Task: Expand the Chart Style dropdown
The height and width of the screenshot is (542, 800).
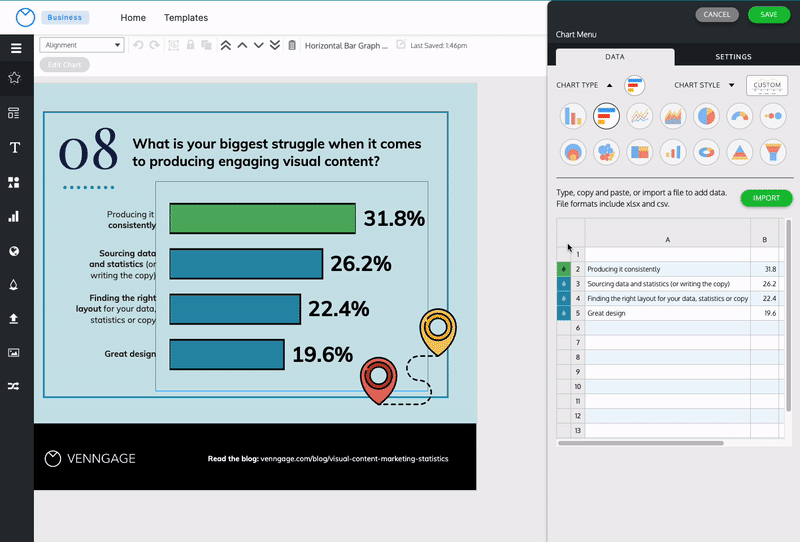Action: pos(731,85)
